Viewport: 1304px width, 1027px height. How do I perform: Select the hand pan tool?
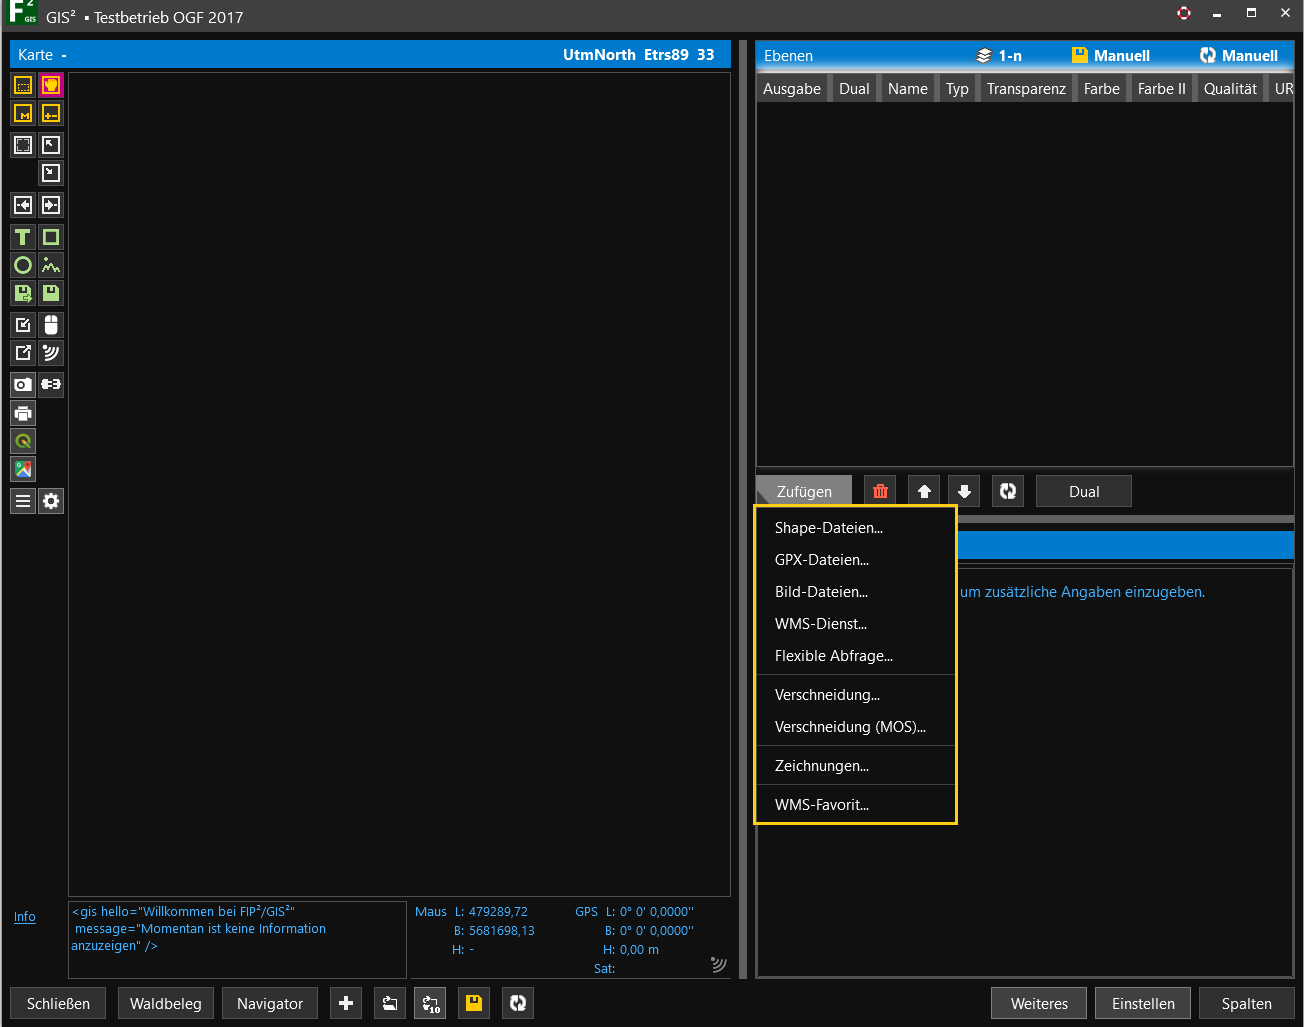[51, 85]
